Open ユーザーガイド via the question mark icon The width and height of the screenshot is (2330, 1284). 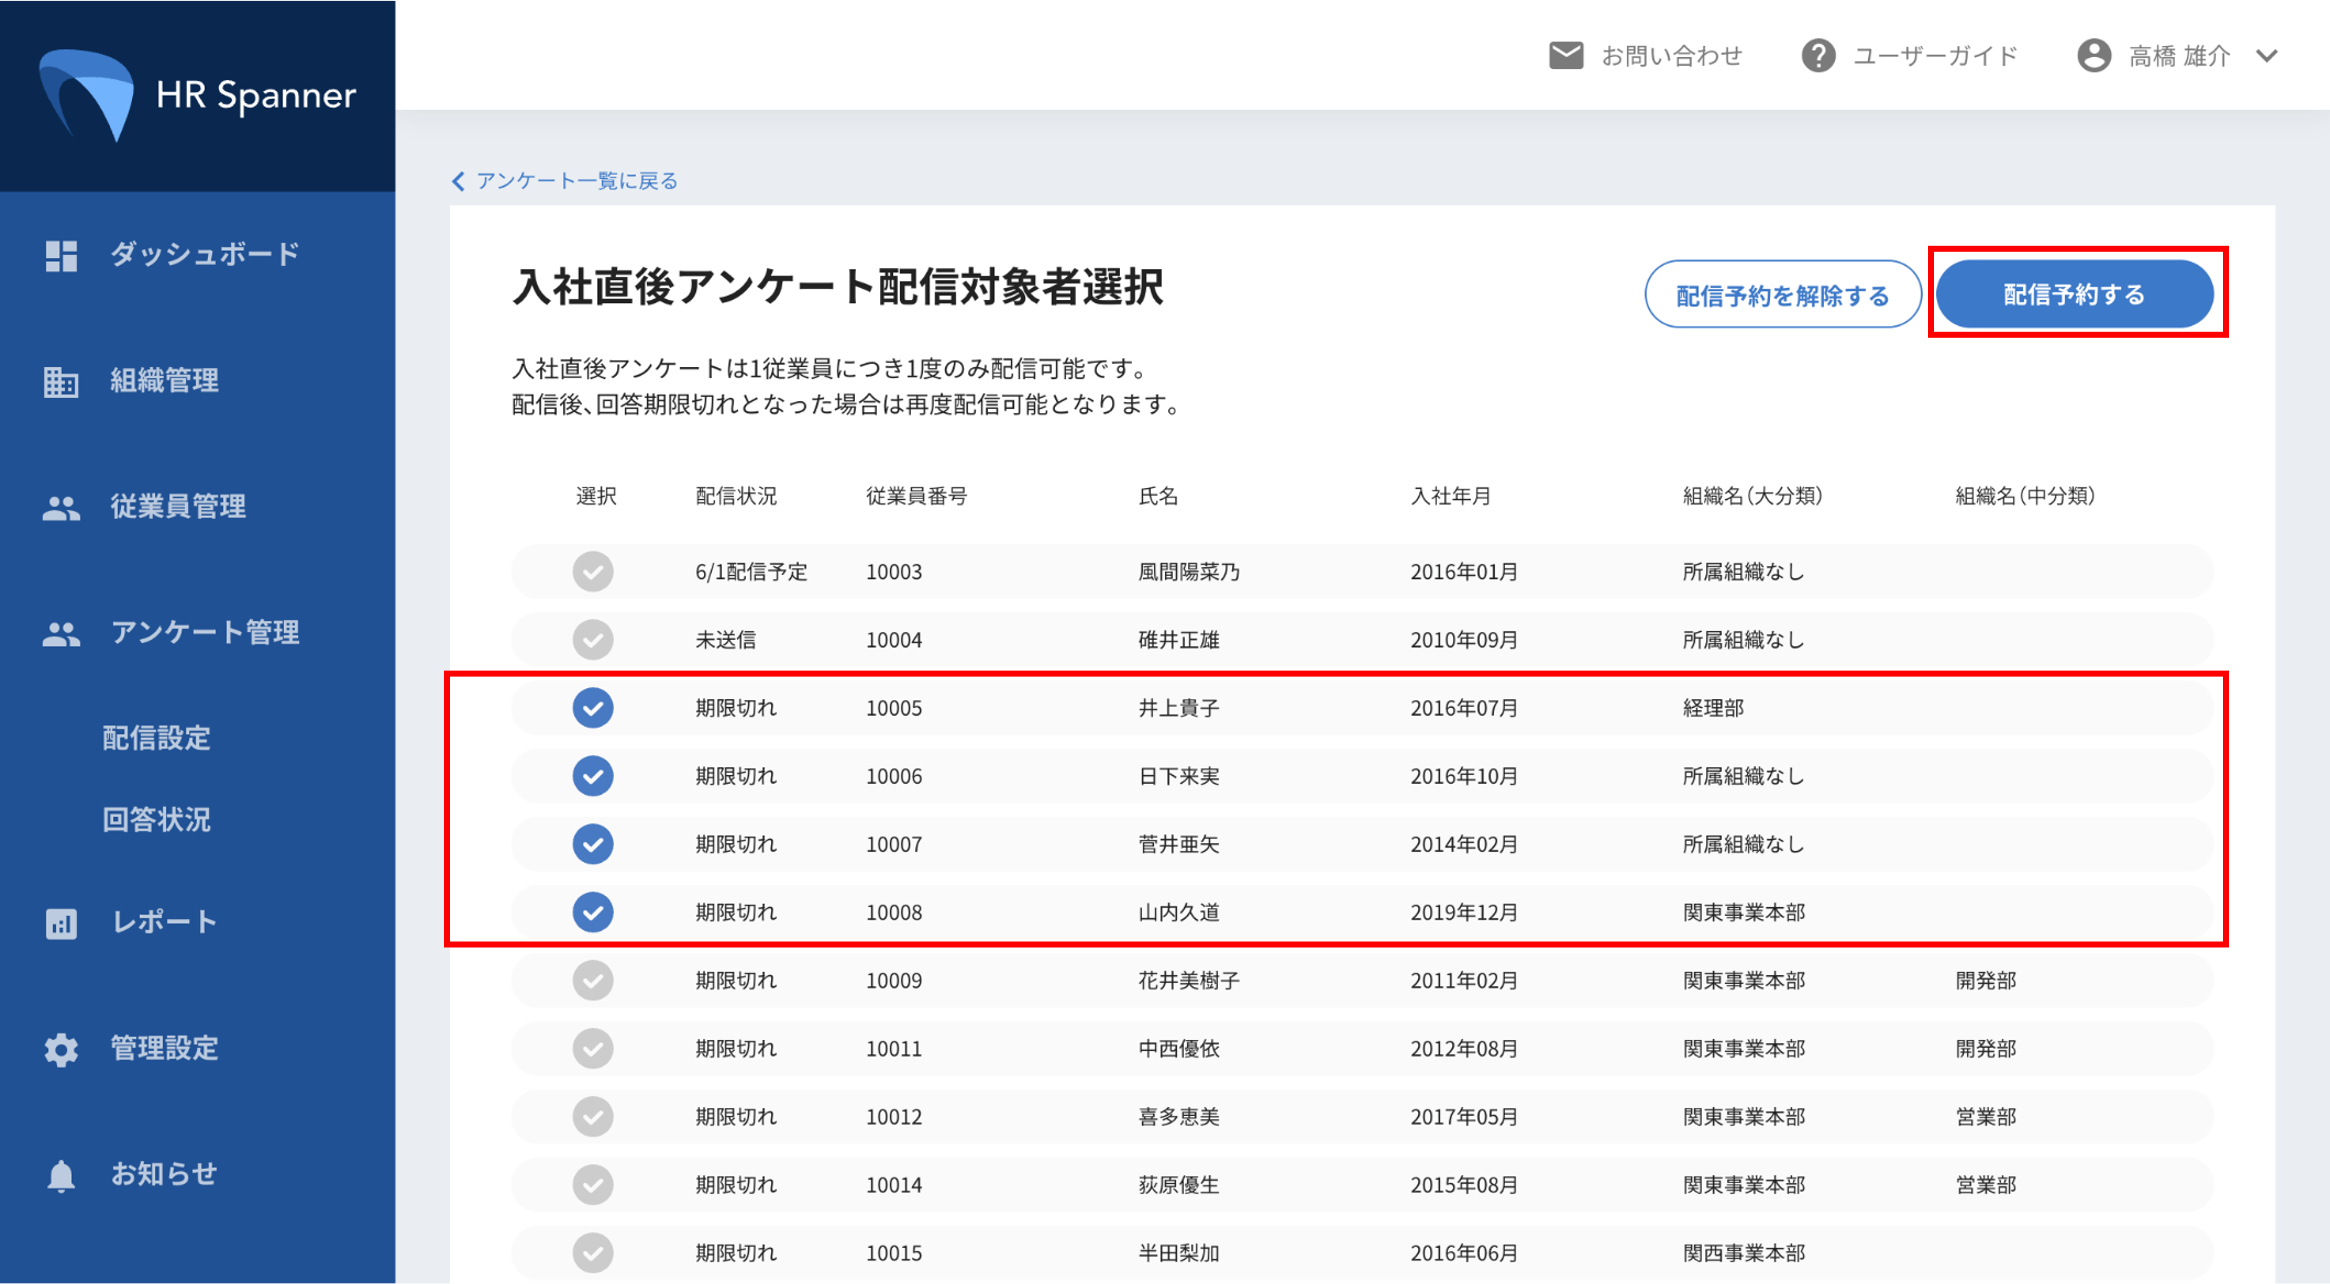(1818, 56)
